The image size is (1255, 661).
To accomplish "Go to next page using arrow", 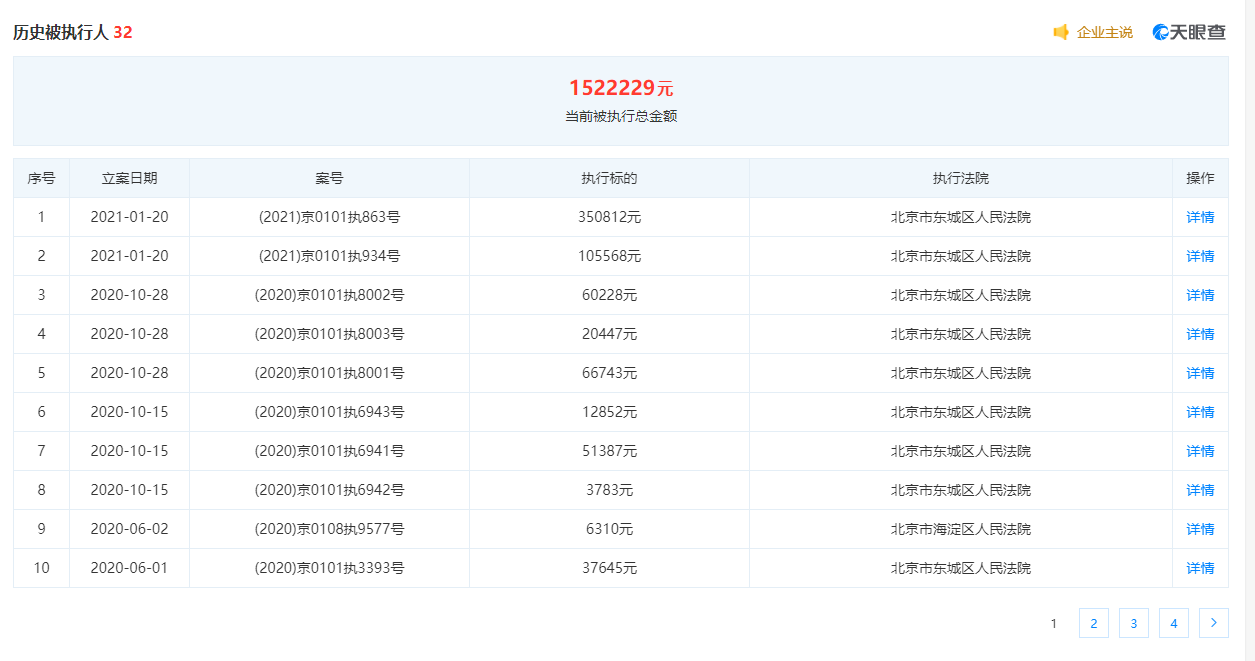I will point(1213,623).
